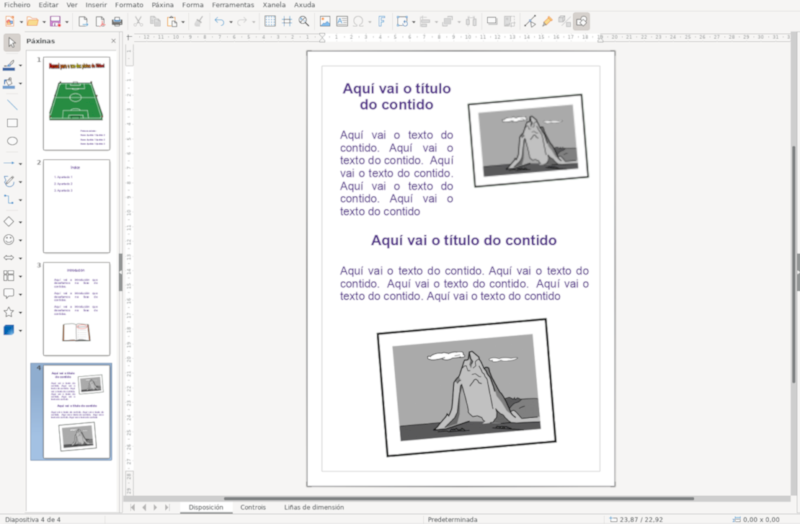Click the Insert Image toolbar icon
800x524 pixels.
[x=325, y=21]
